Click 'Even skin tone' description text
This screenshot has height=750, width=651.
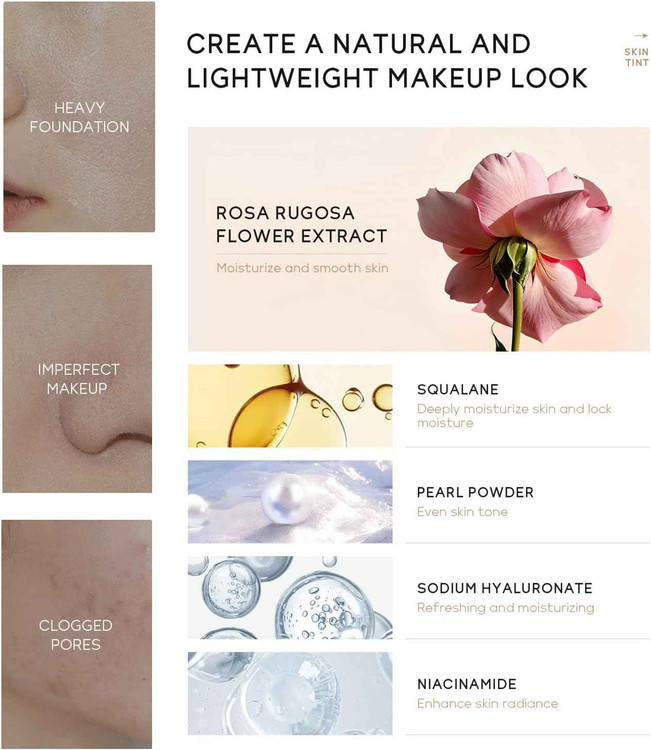coord(462,512)
